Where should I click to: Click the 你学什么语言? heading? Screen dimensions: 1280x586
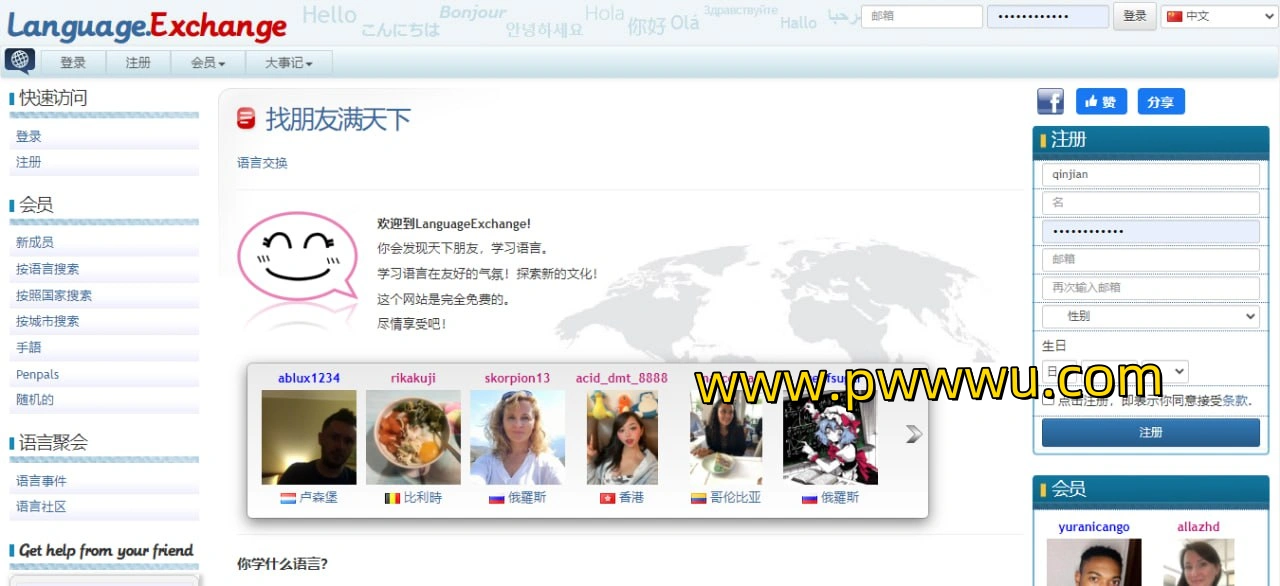(282, 564)
